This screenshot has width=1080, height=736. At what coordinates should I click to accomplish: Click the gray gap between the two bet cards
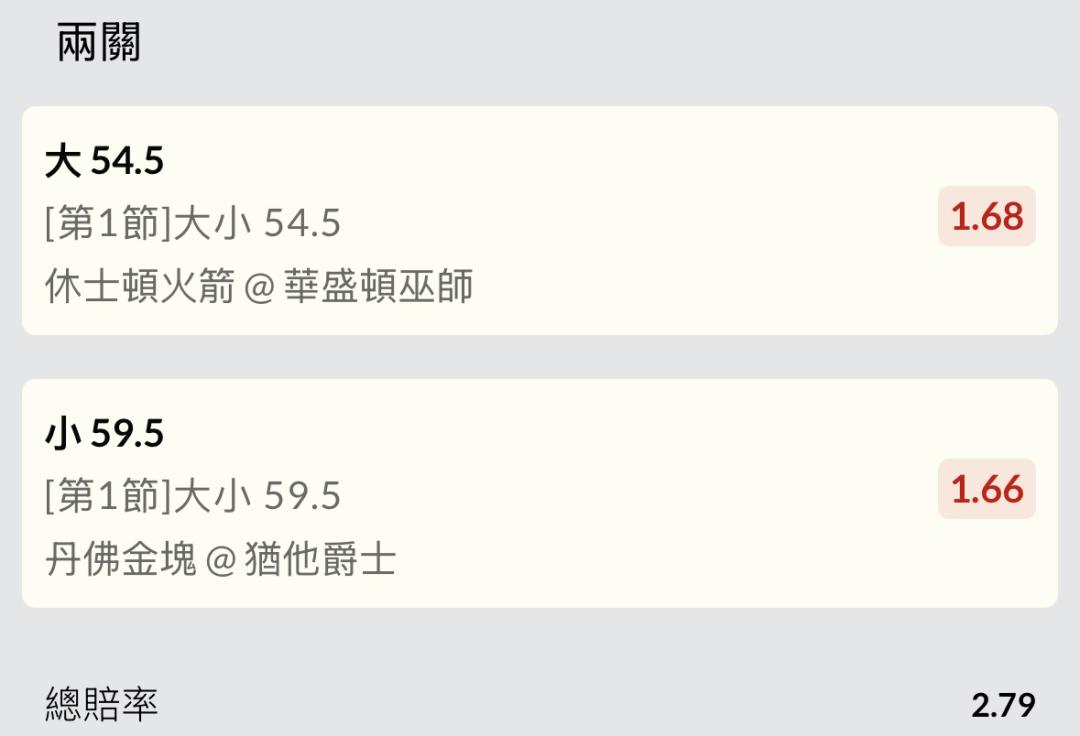pyautogui.click(x=540, y=357)
